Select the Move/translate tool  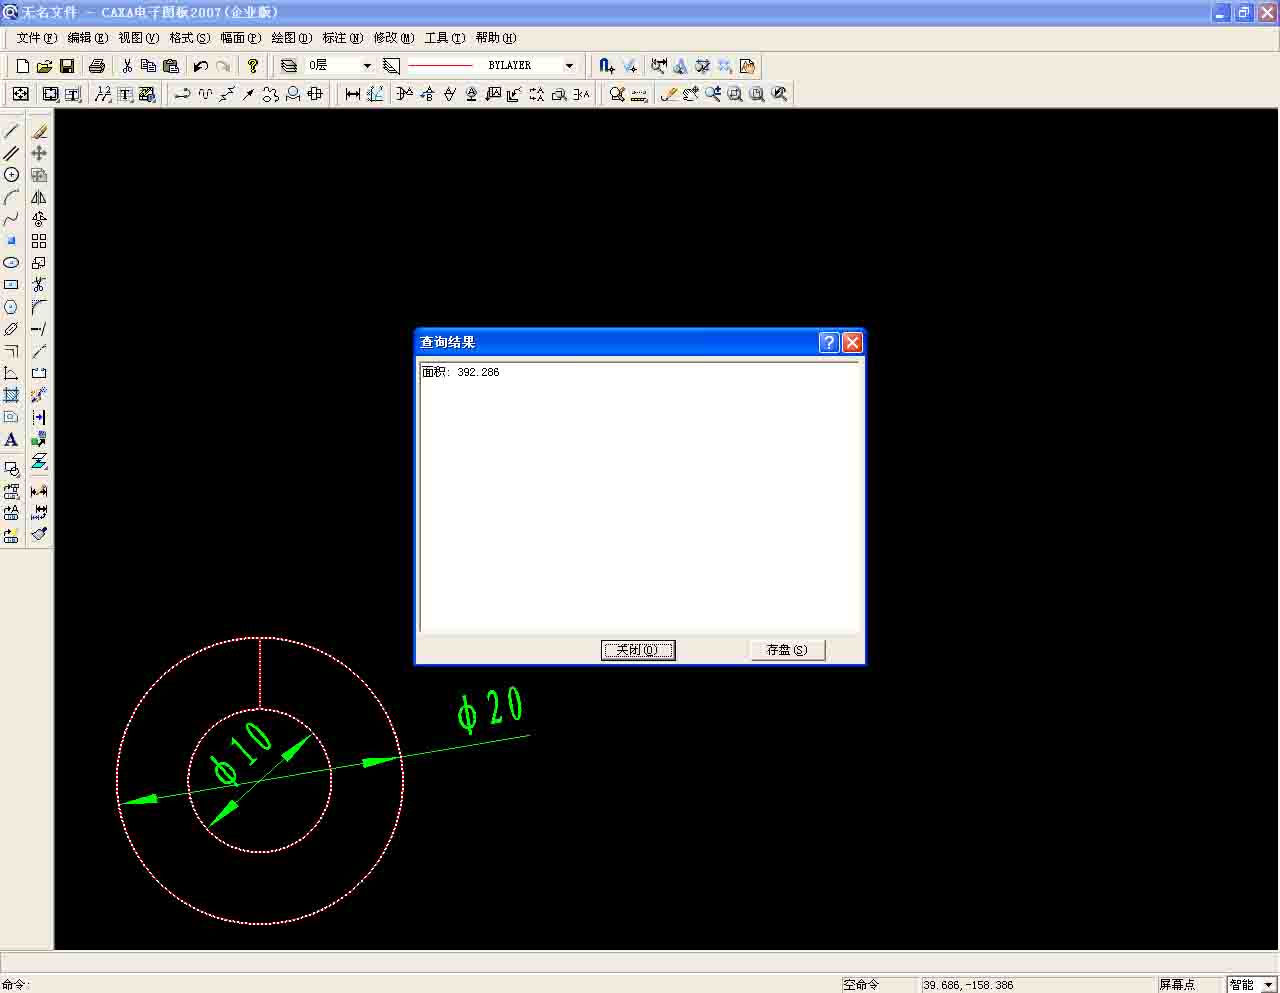coord(39,153)
